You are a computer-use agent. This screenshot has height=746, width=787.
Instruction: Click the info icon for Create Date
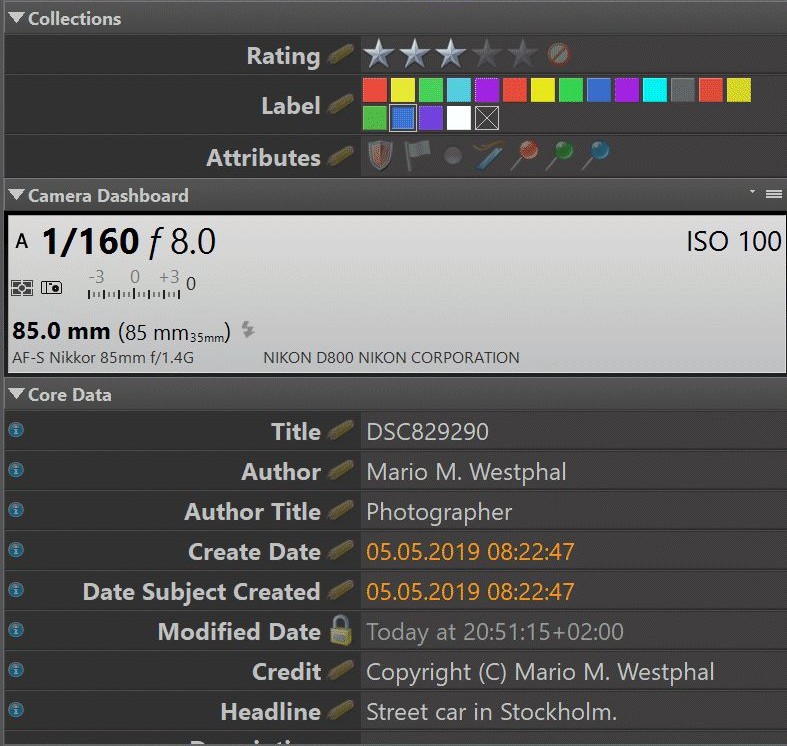tap(16, 550)
